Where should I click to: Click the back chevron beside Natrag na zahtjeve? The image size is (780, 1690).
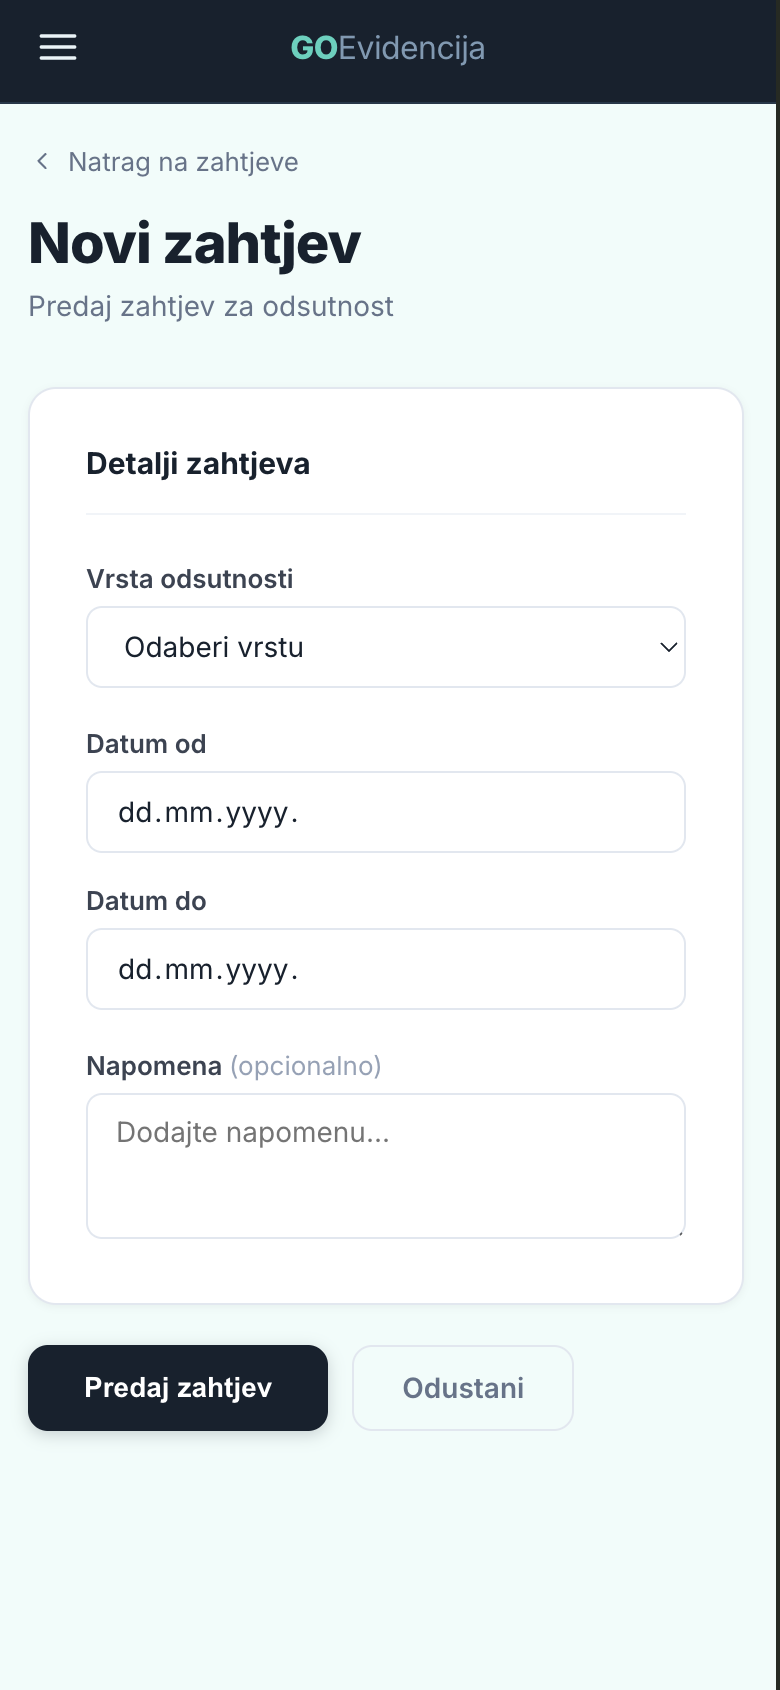click(42, 161)
